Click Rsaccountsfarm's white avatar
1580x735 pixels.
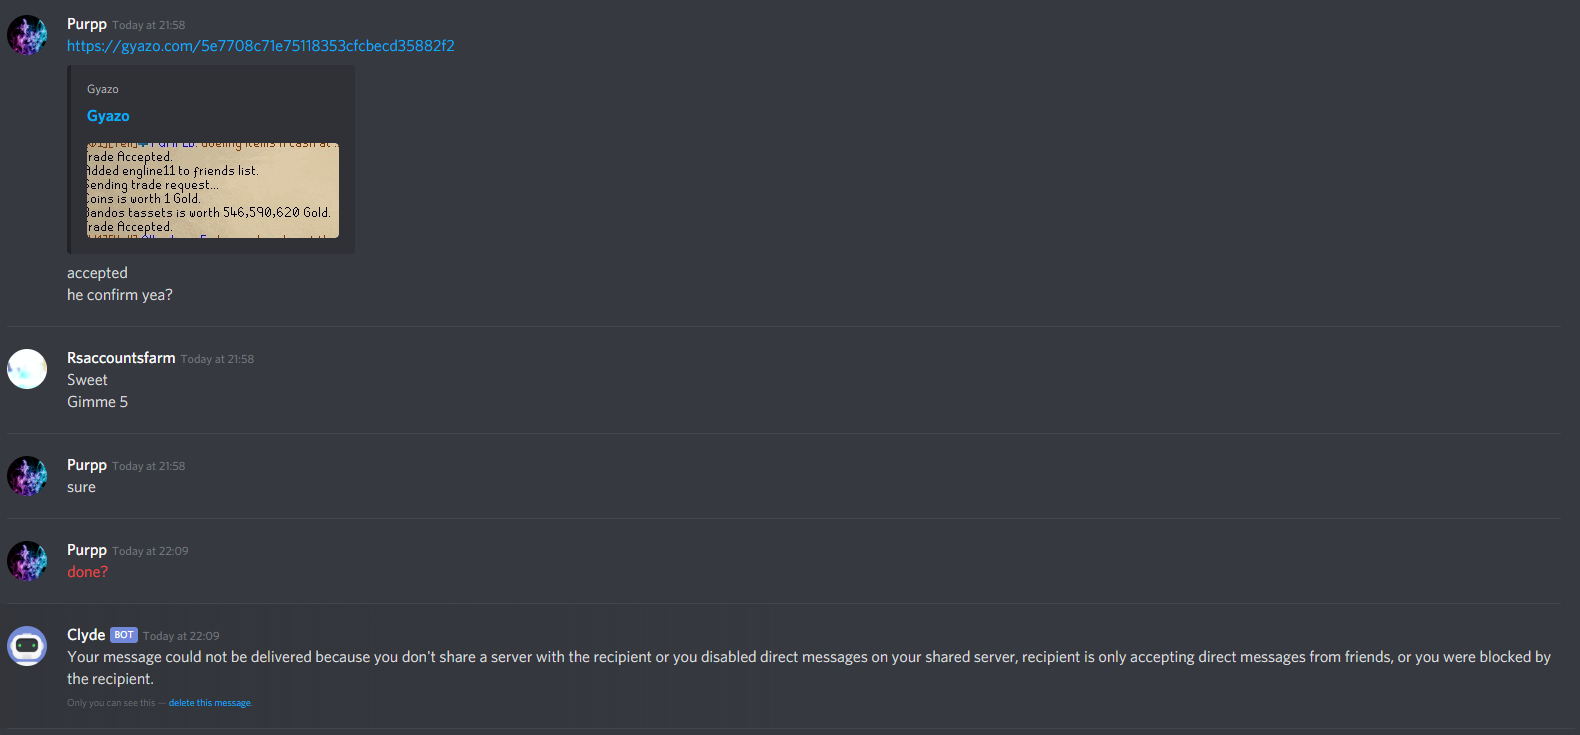(x=27, y=369)
